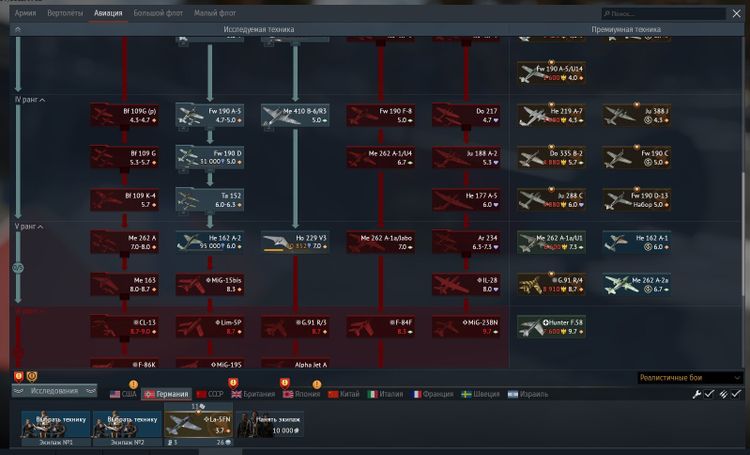Click the He 219 A-7 premium aircraft
Viewport: 750px width, 455px height.
click(551, 115)
